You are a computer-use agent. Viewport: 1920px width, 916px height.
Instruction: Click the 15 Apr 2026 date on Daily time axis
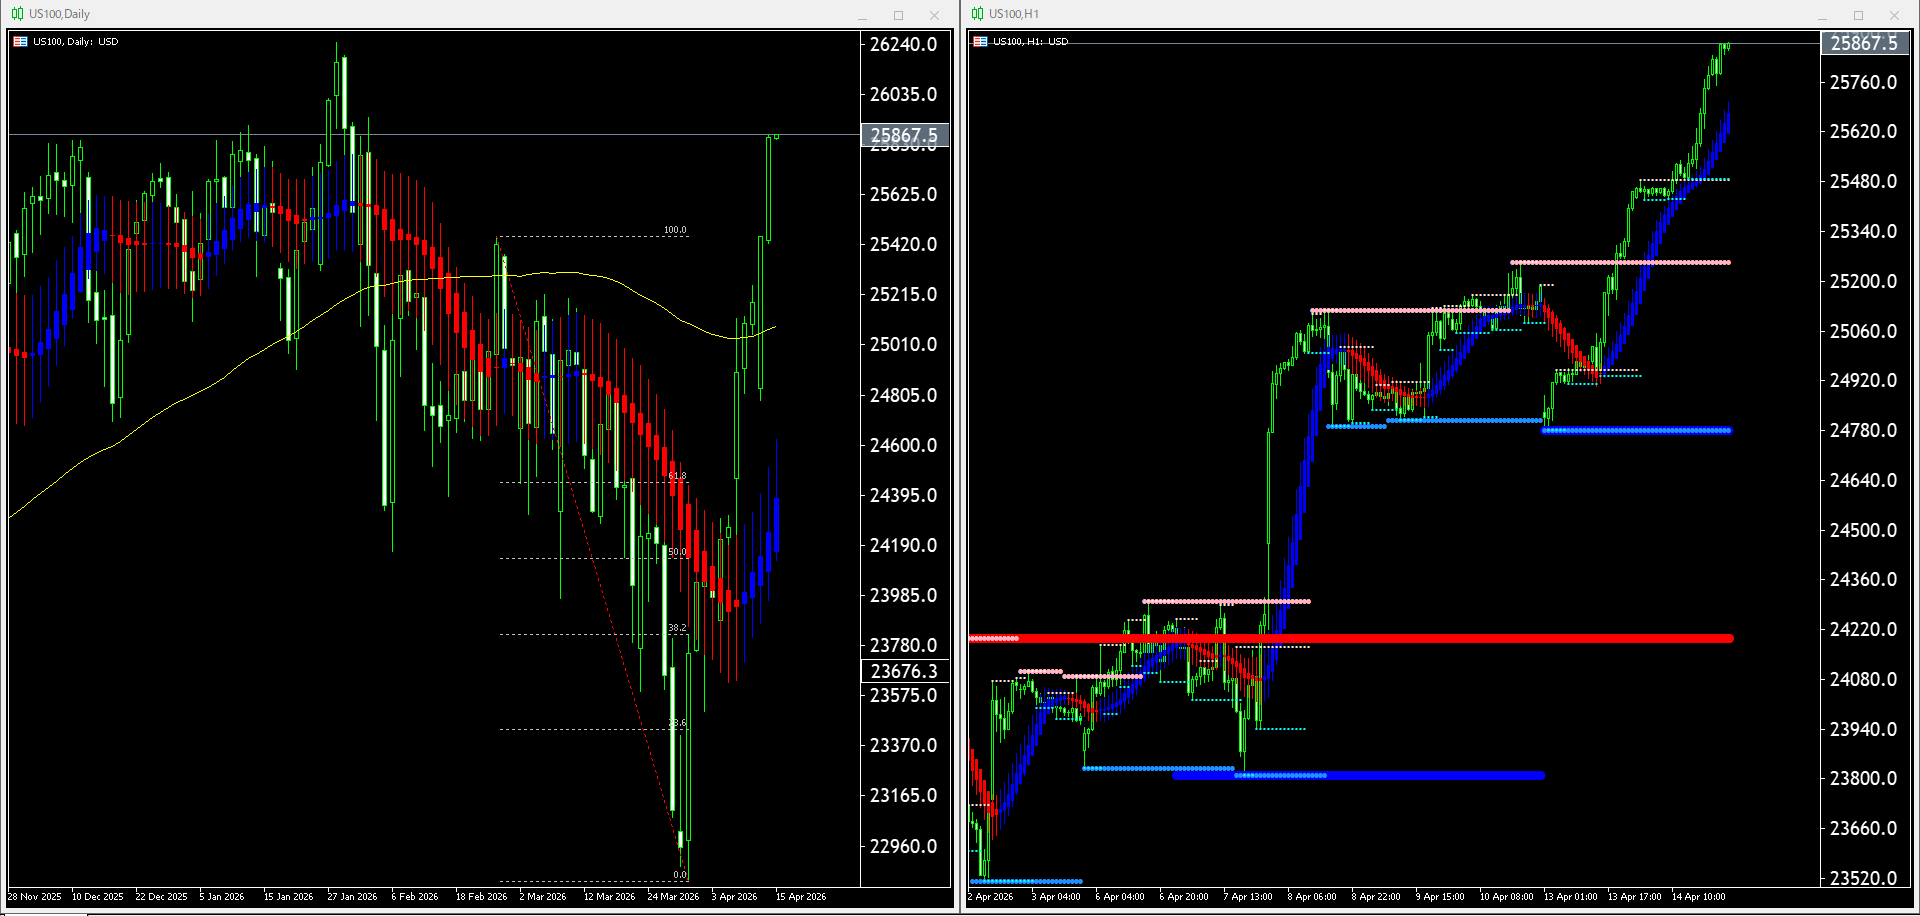coord(801,897)
